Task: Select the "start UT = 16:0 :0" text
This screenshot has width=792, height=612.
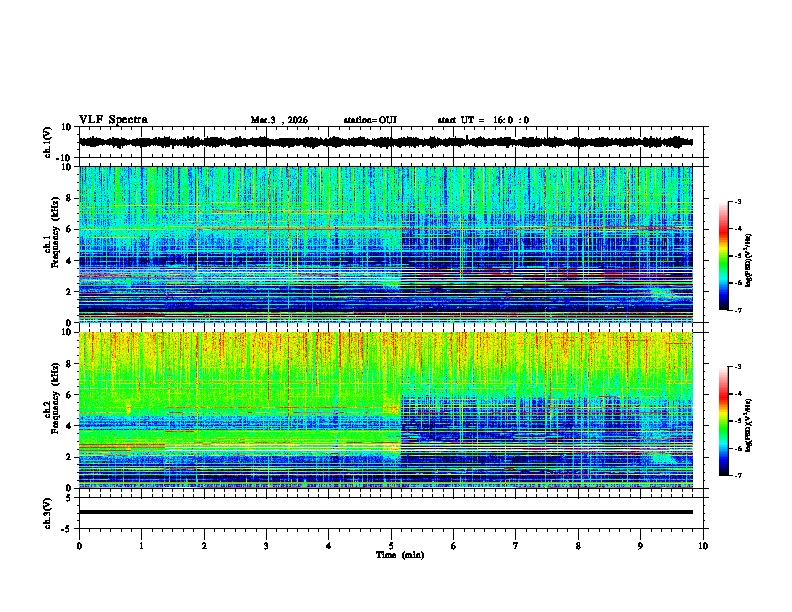Action: coord(483,120)
